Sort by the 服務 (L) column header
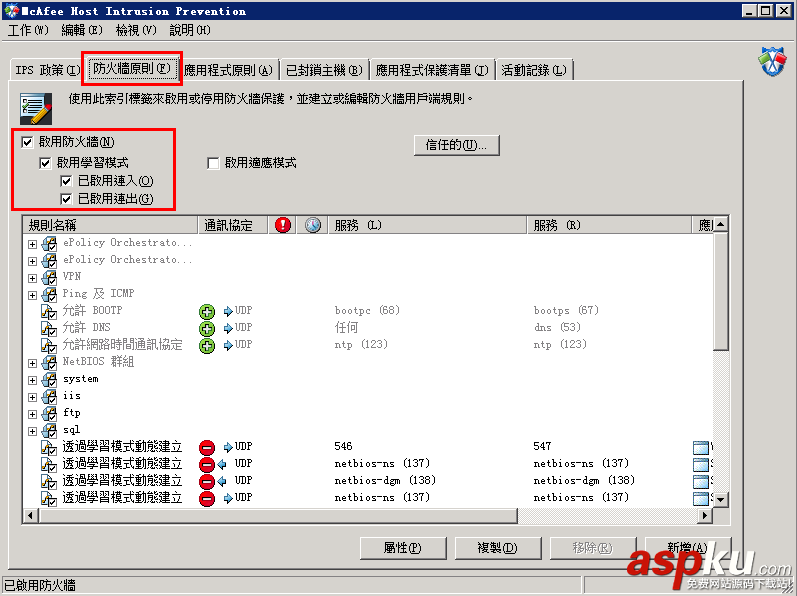Image resolution: width=797 pixels, height=596 pixels. coord(427,225)
